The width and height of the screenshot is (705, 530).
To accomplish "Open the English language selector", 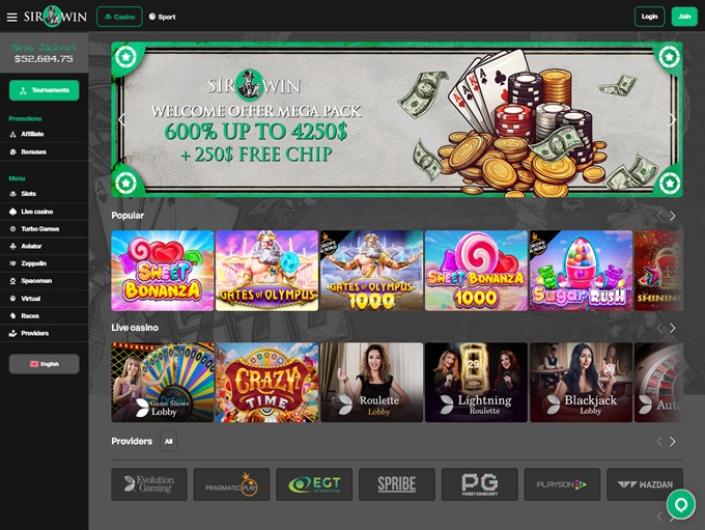I will tap(44, 364).
